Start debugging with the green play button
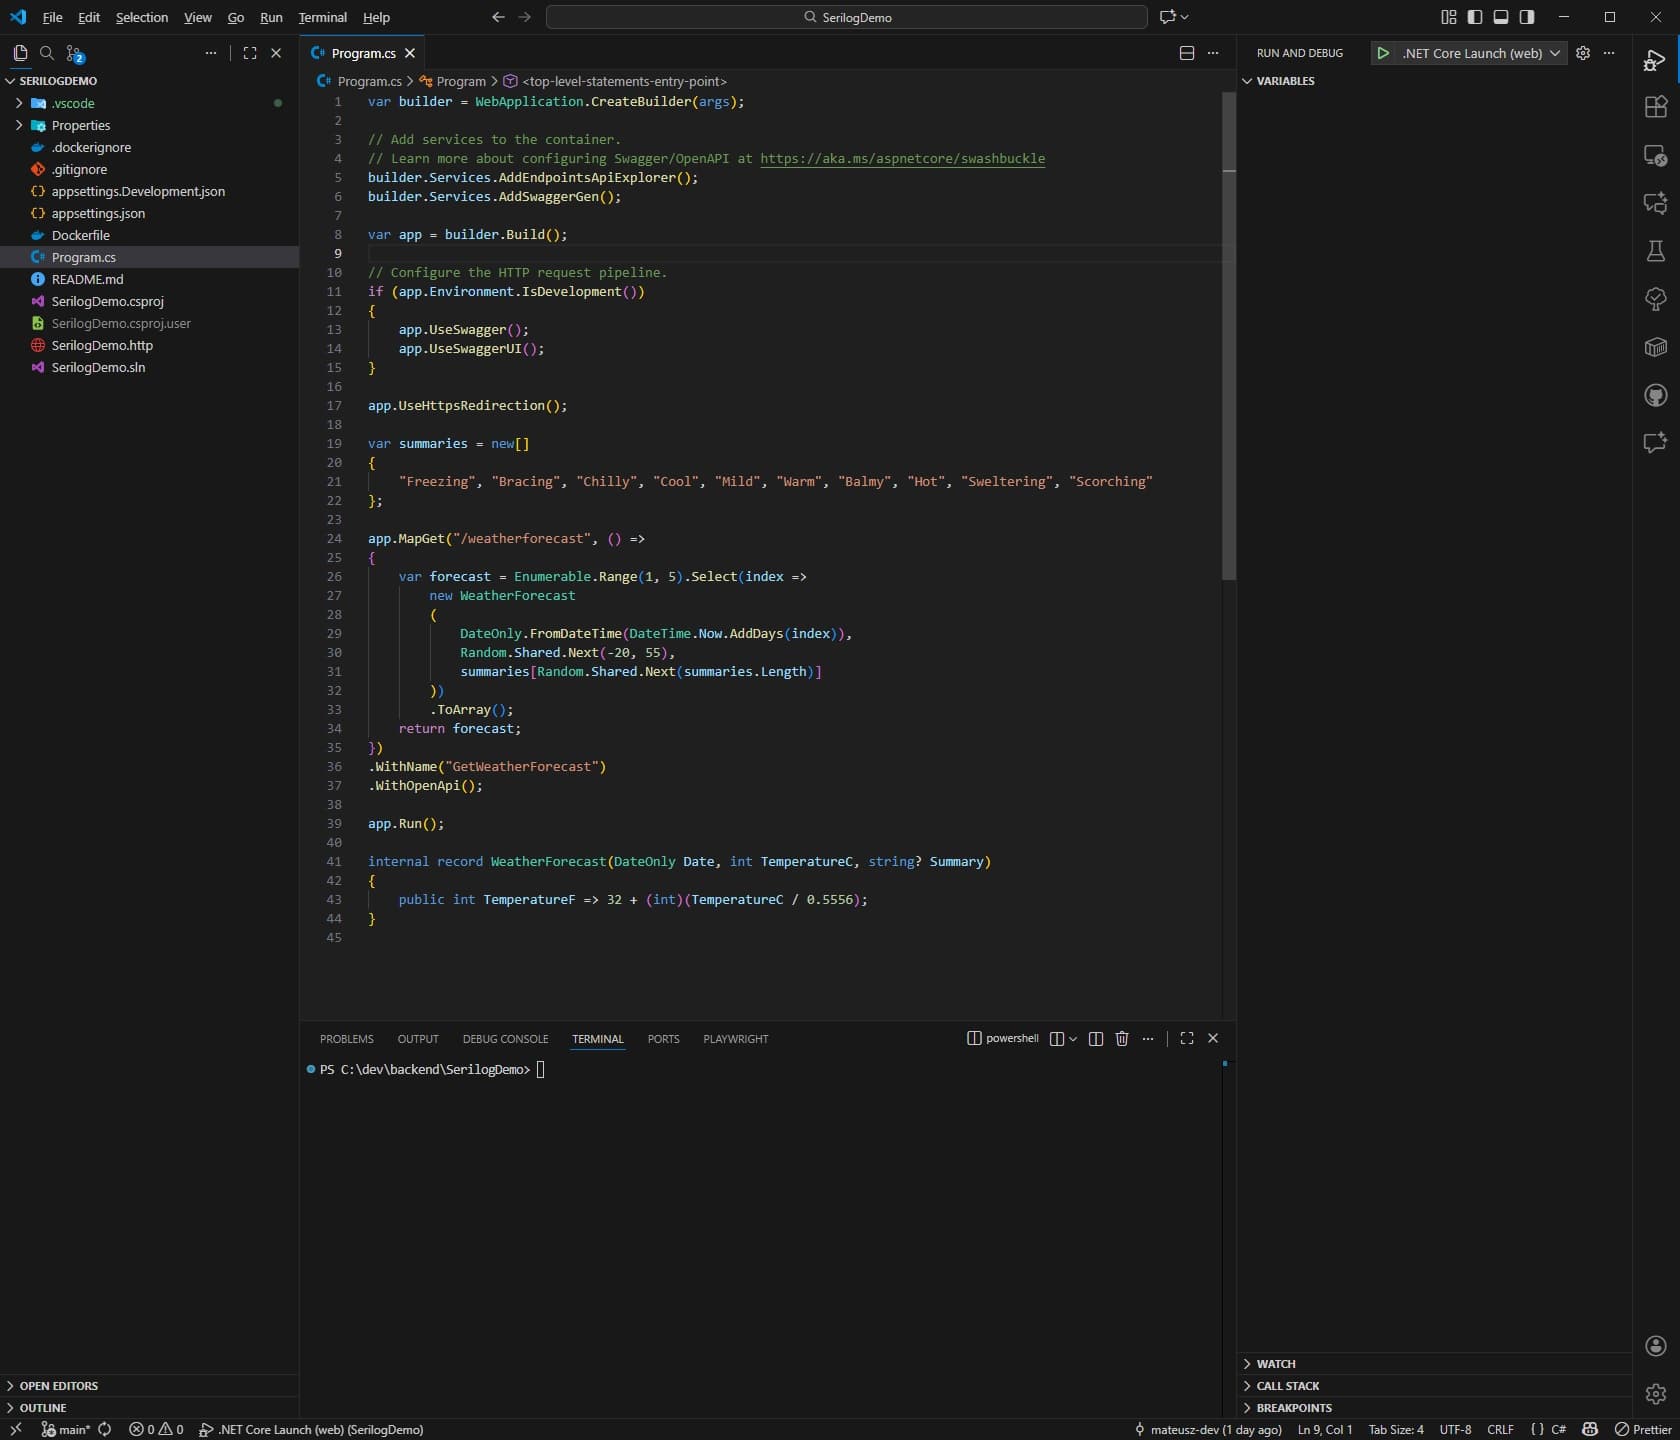Screen dimensions: 1680x1440 coord(1383,53)
